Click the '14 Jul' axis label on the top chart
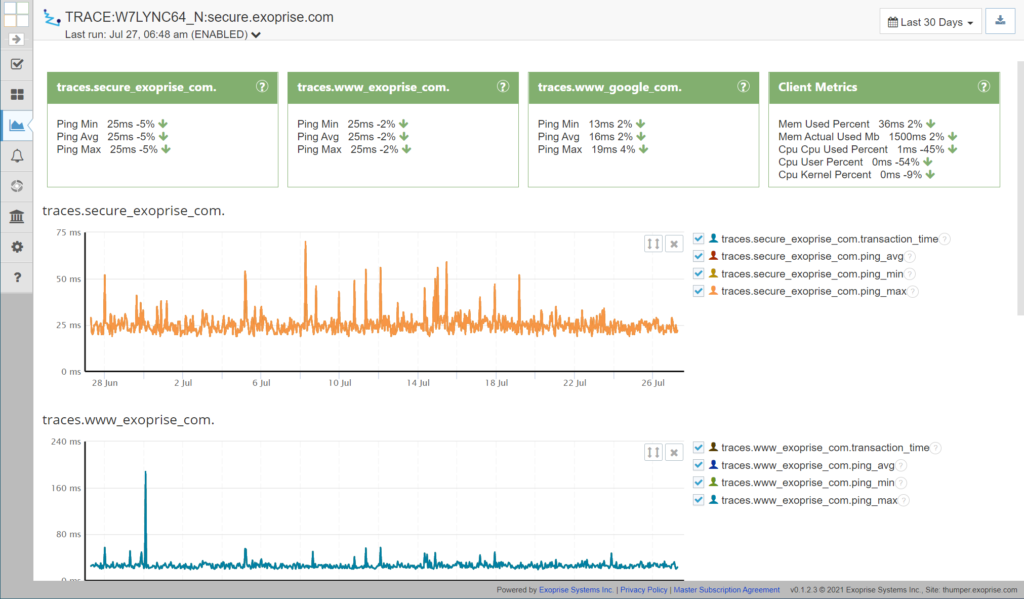This screenshot has height=599, width=1024. pyautogui.click(x=418, y=383)
